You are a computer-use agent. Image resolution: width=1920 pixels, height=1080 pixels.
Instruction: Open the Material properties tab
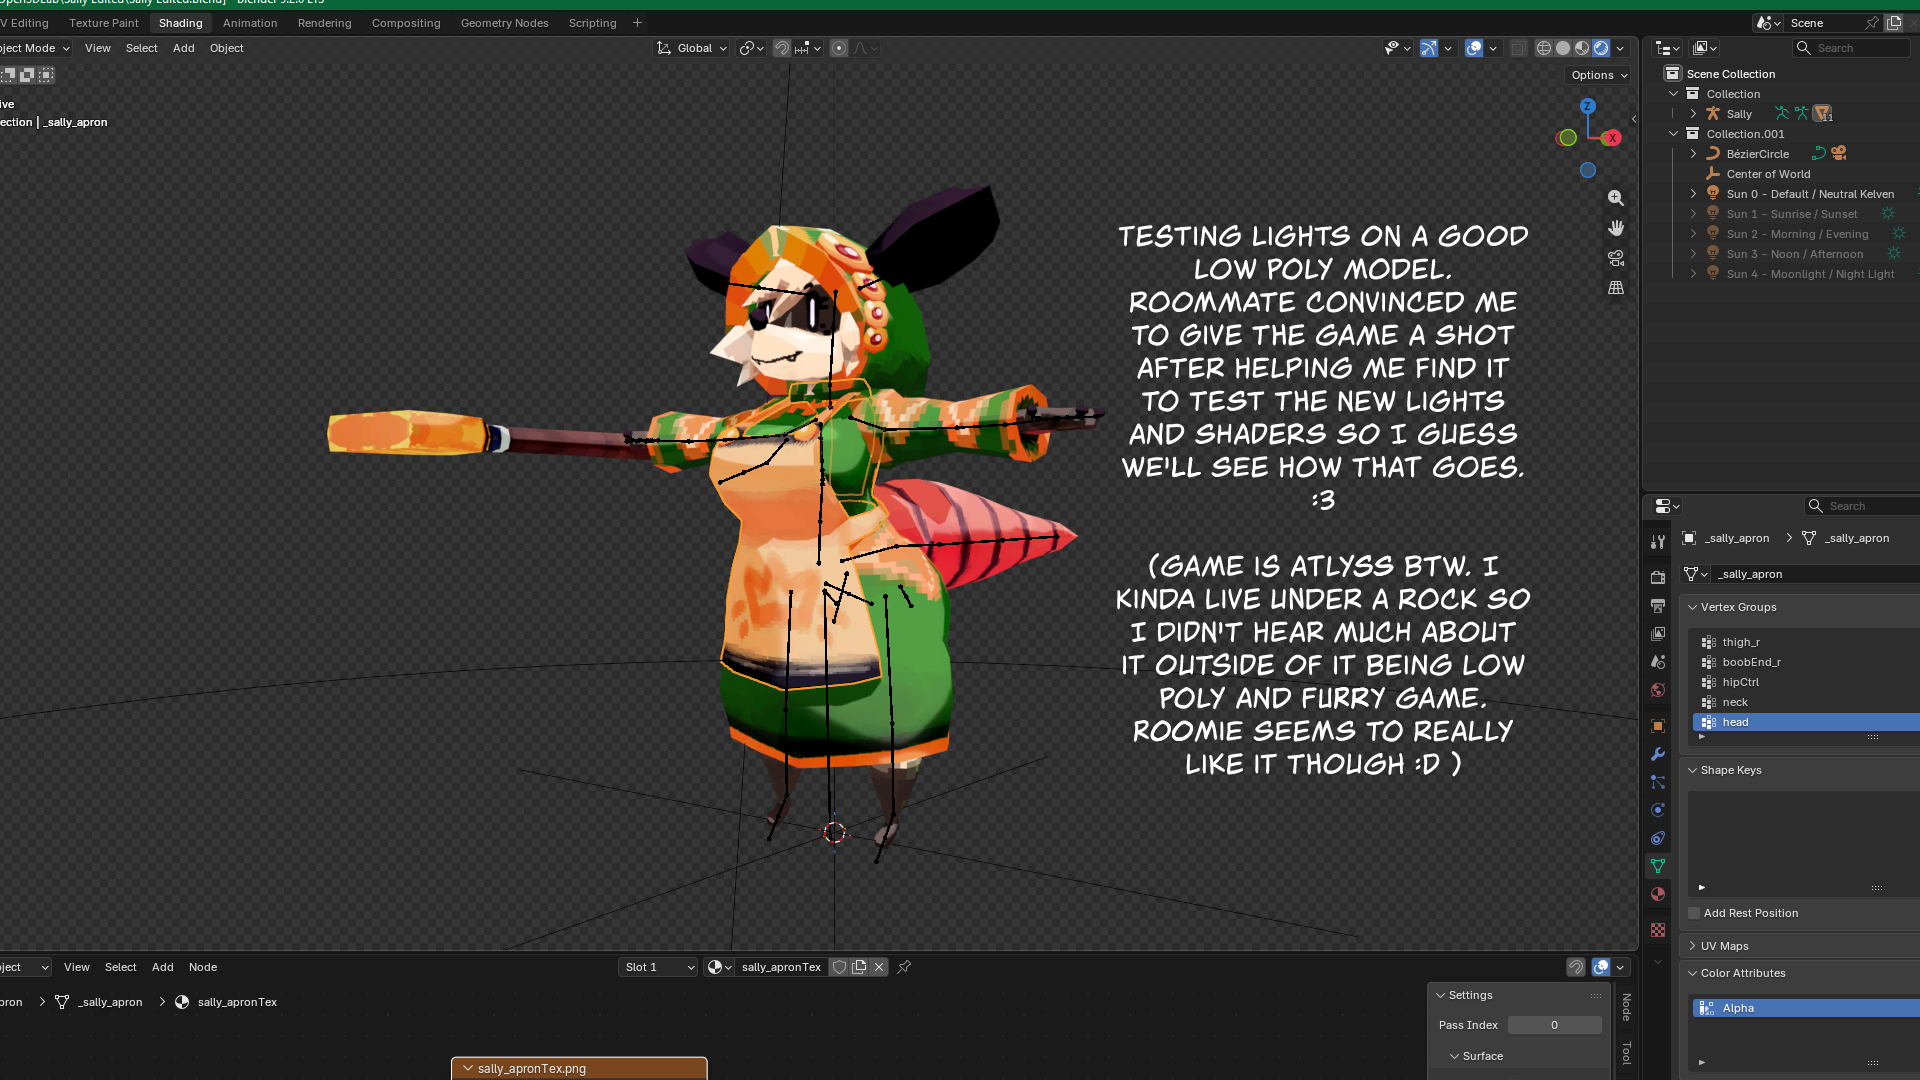tap(1658, 894)
